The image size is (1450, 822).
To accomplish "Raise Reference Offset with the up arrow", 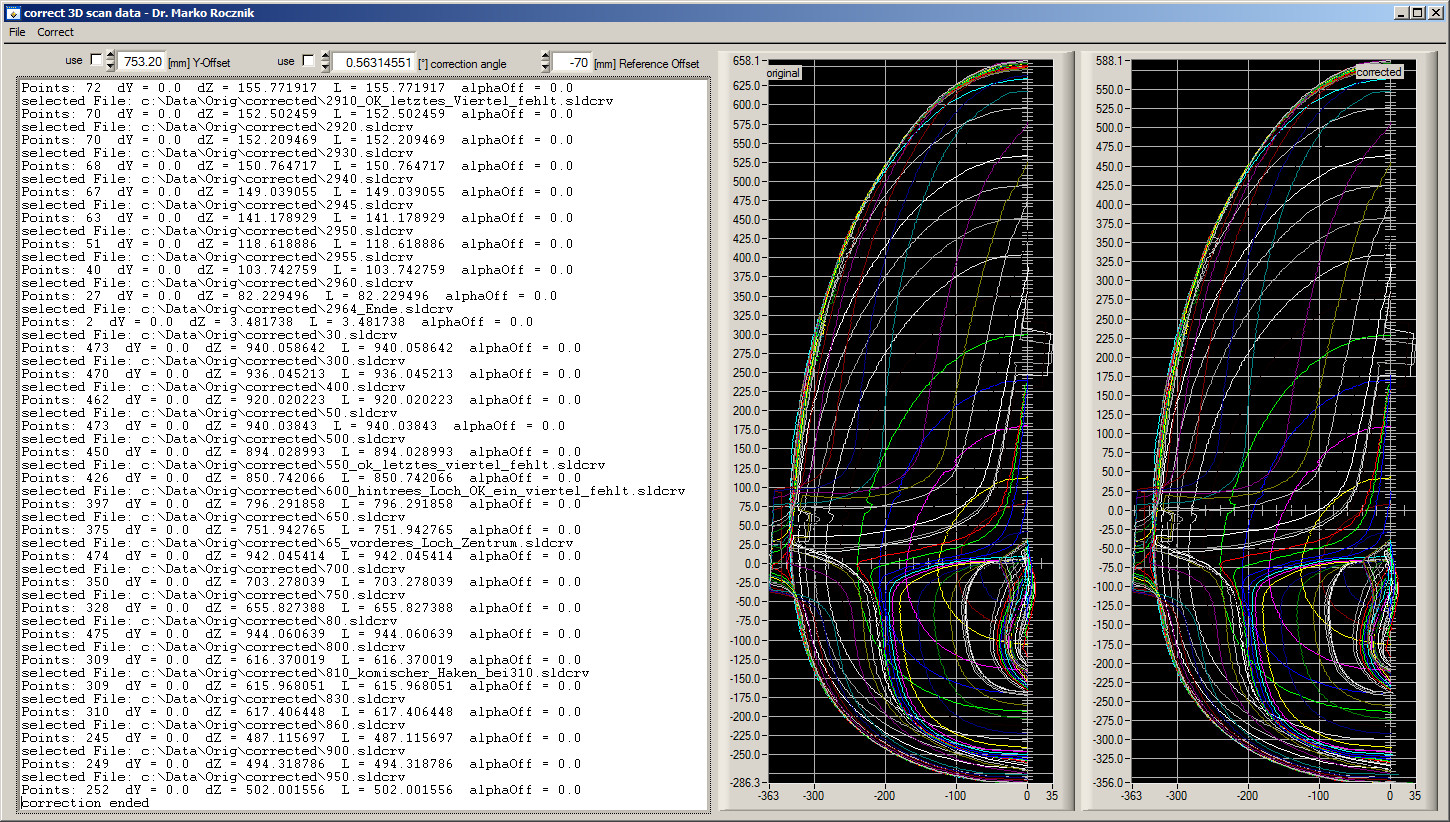I will (x=545, y=56).
